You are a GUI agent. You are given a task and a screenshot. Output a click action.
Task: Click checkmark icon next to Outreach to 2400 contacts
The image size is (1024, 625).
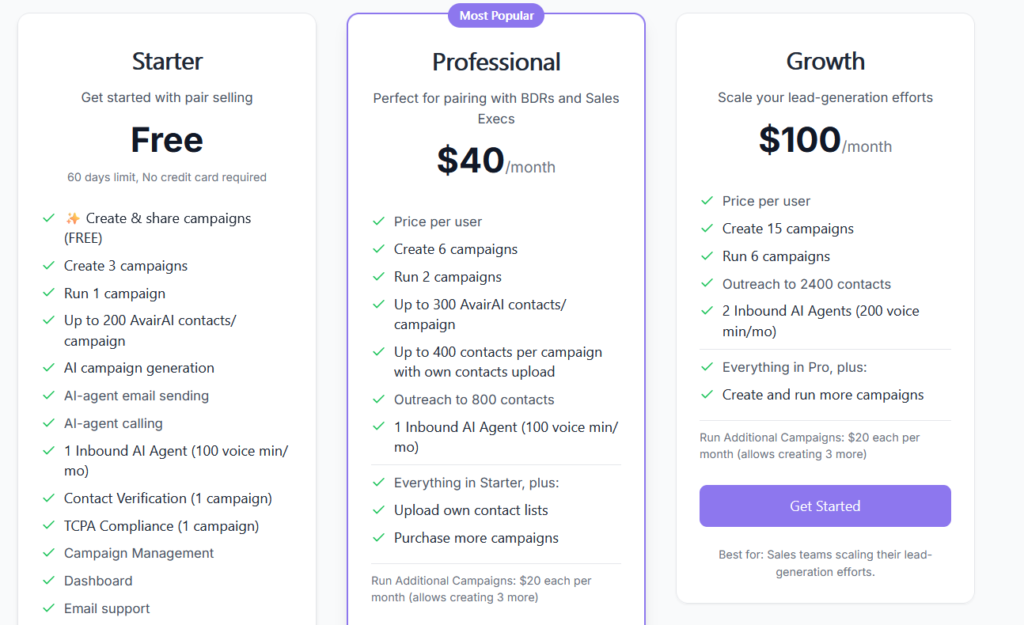[707, 284]
